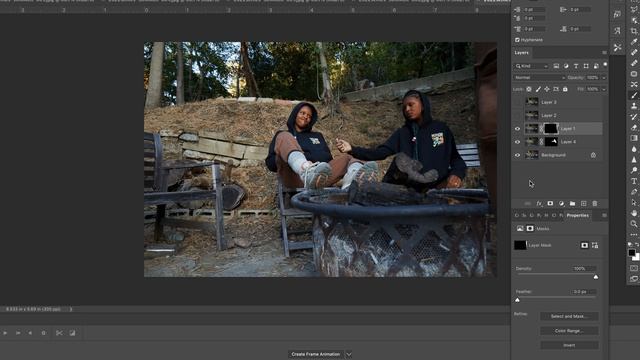Click the timeline play button
640x360 pixels.
pos(5,333)
